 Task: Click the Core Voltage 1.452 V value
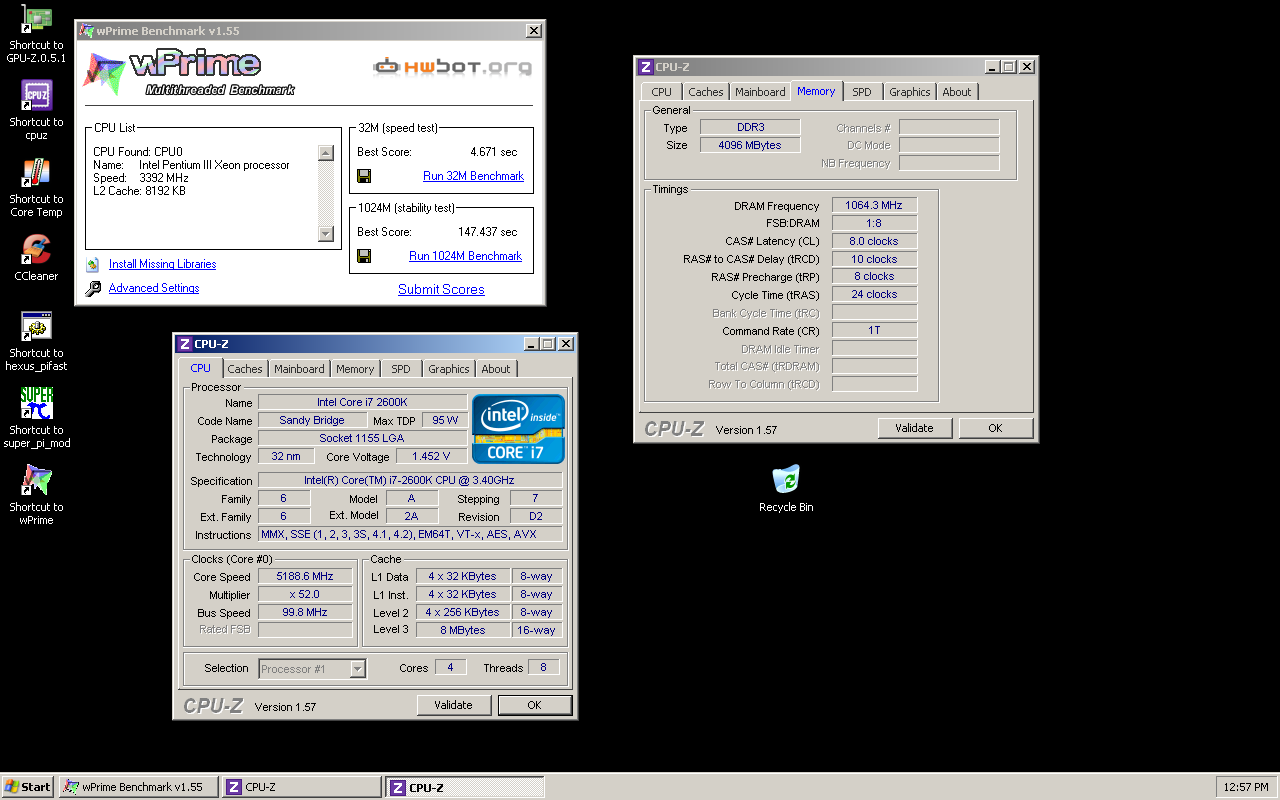[431, 456]
